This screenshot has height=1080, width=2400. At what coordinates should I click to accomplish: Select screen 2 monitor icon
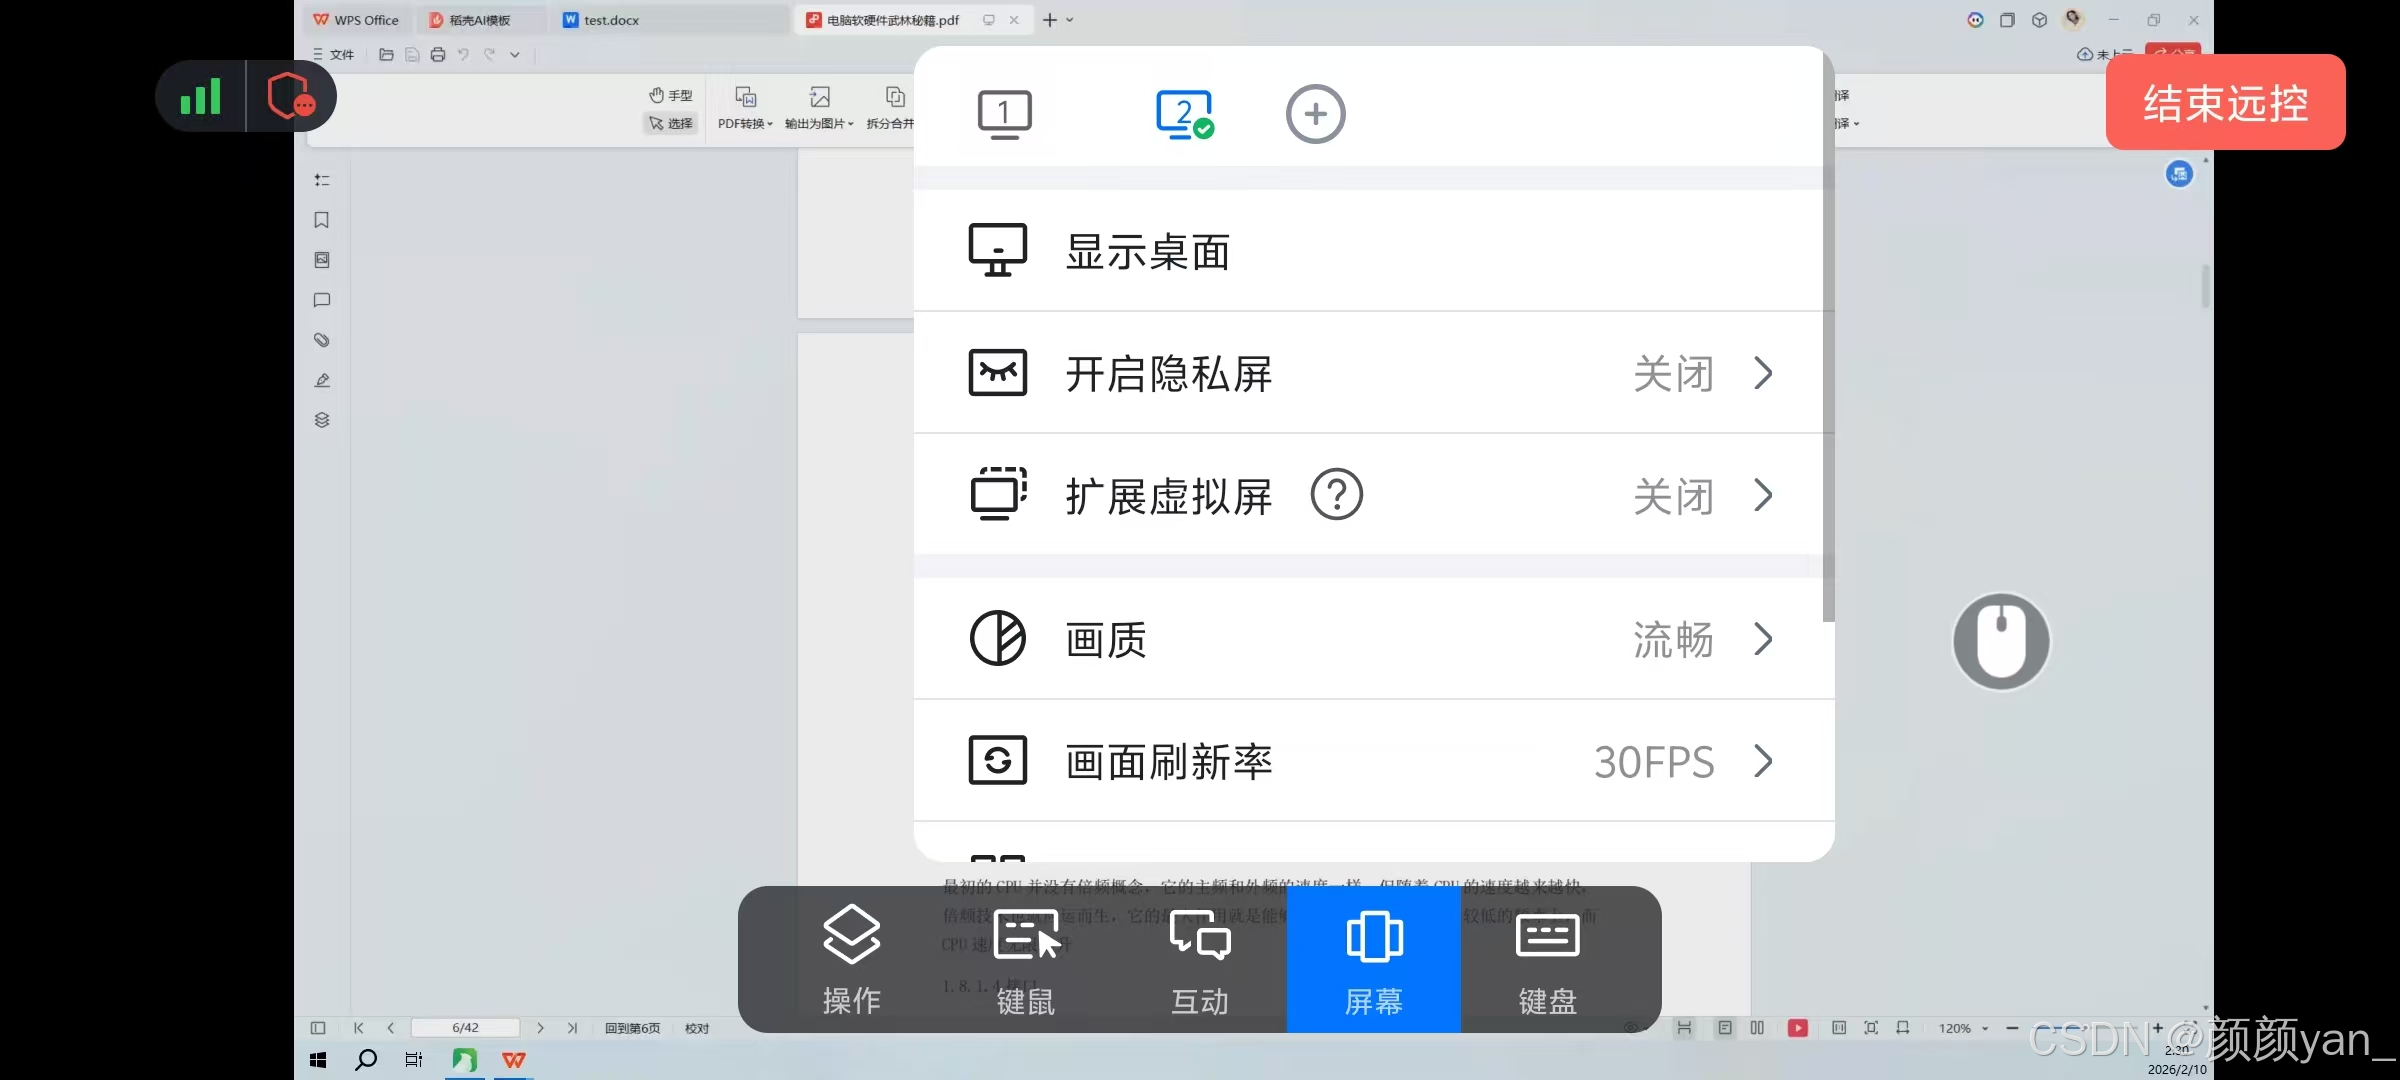pyautogui.click(x=1184, y=114)
